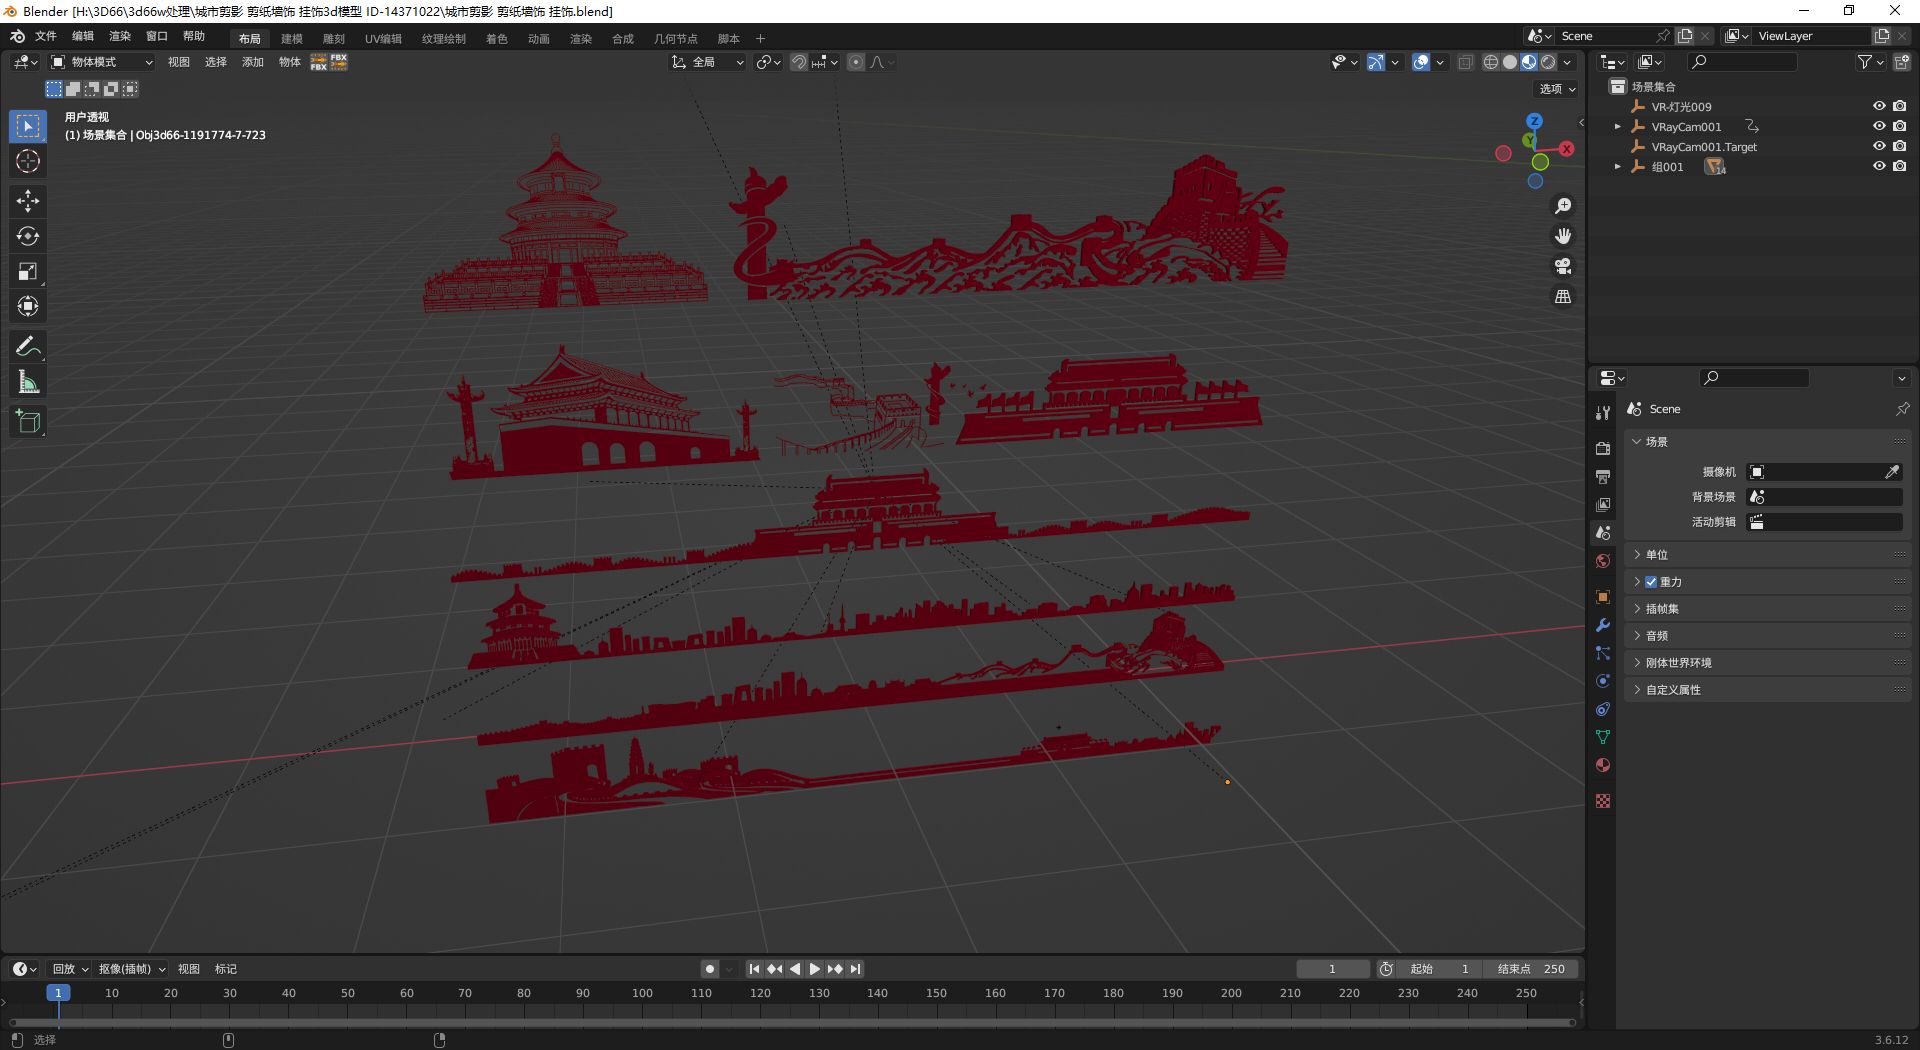Activate the Annotate pencil tool

coord(28,347)
